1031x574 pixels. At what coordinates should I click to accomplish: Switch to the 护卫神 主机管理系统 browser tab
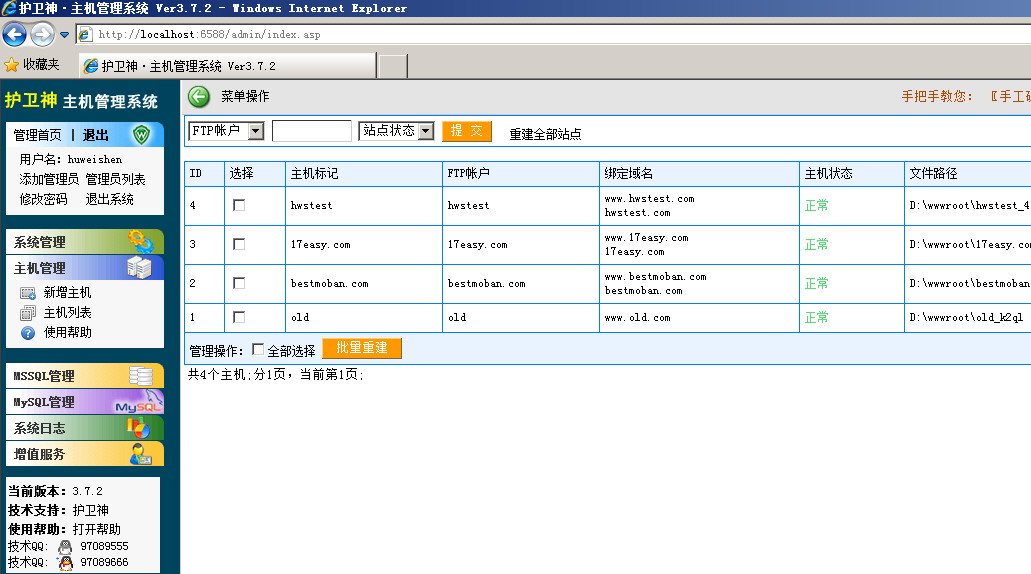coord(228,66)
